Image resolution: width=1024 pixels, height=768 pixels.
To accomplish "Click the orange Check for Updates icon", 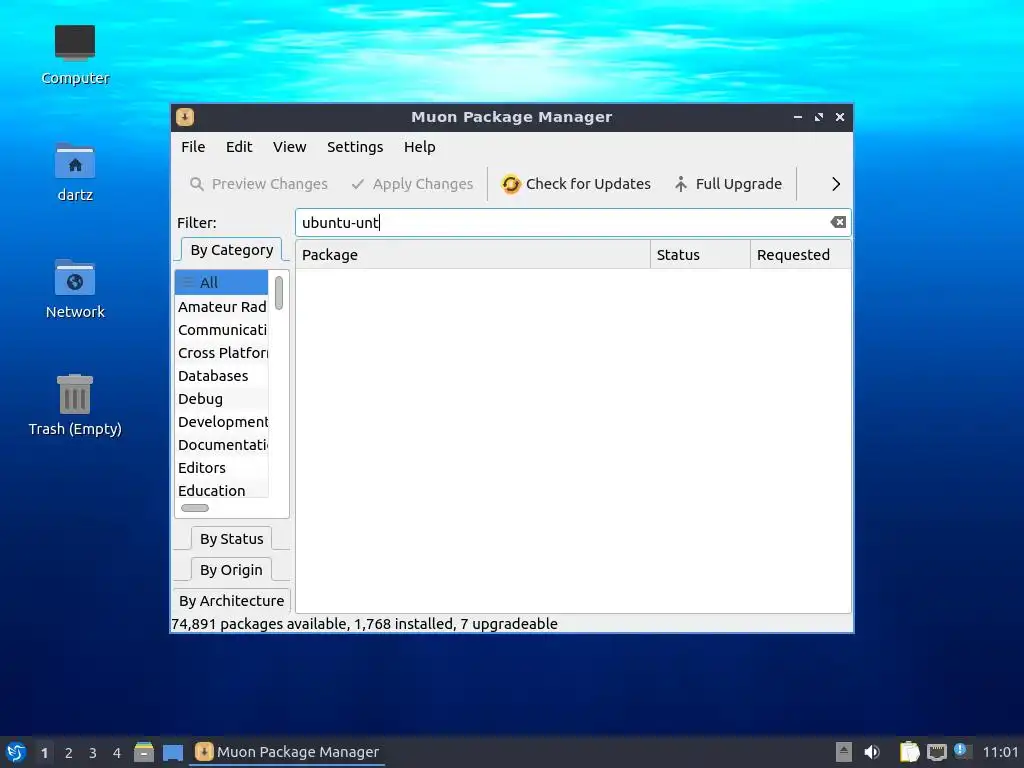I will click(511, 184).
